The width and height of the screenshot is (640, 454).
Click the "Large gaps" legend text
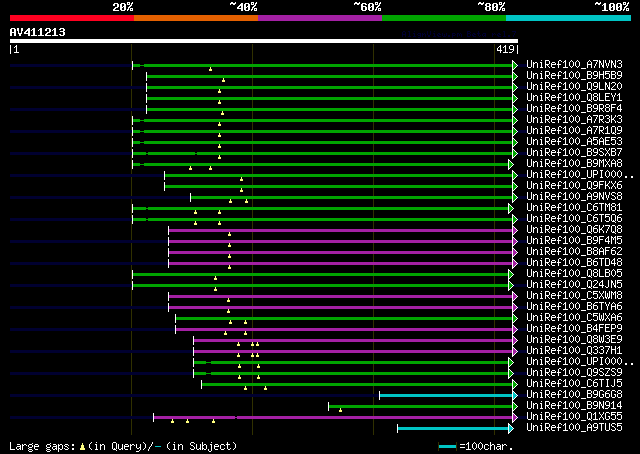(42, 446)
